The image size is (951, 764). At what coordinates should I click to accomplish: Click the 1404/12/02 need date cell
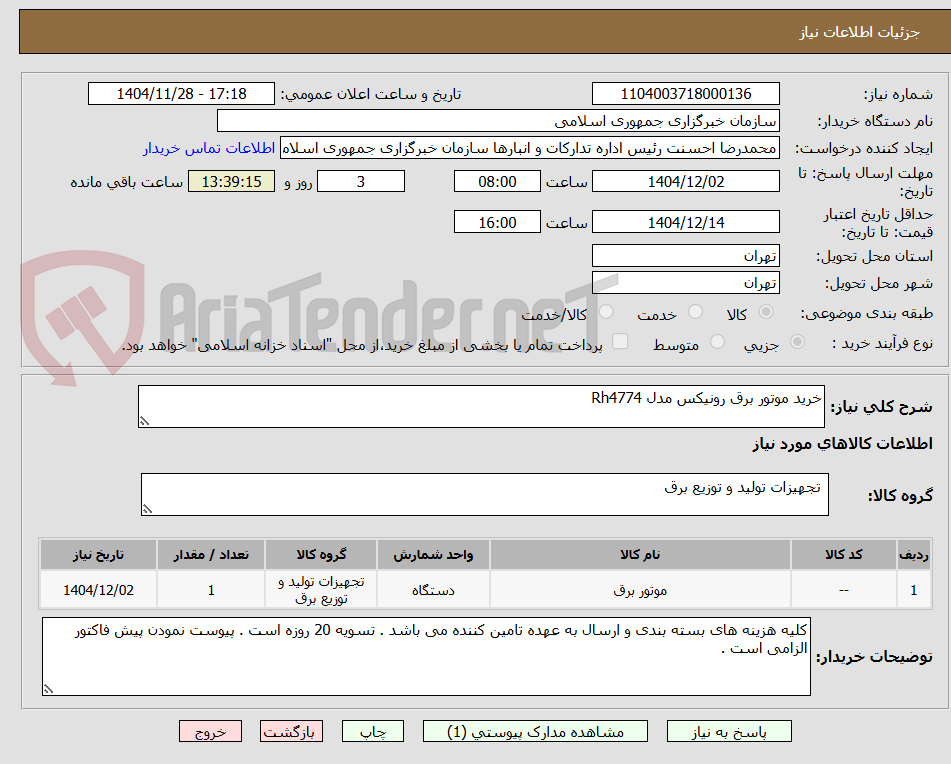(x=98, y=589)
